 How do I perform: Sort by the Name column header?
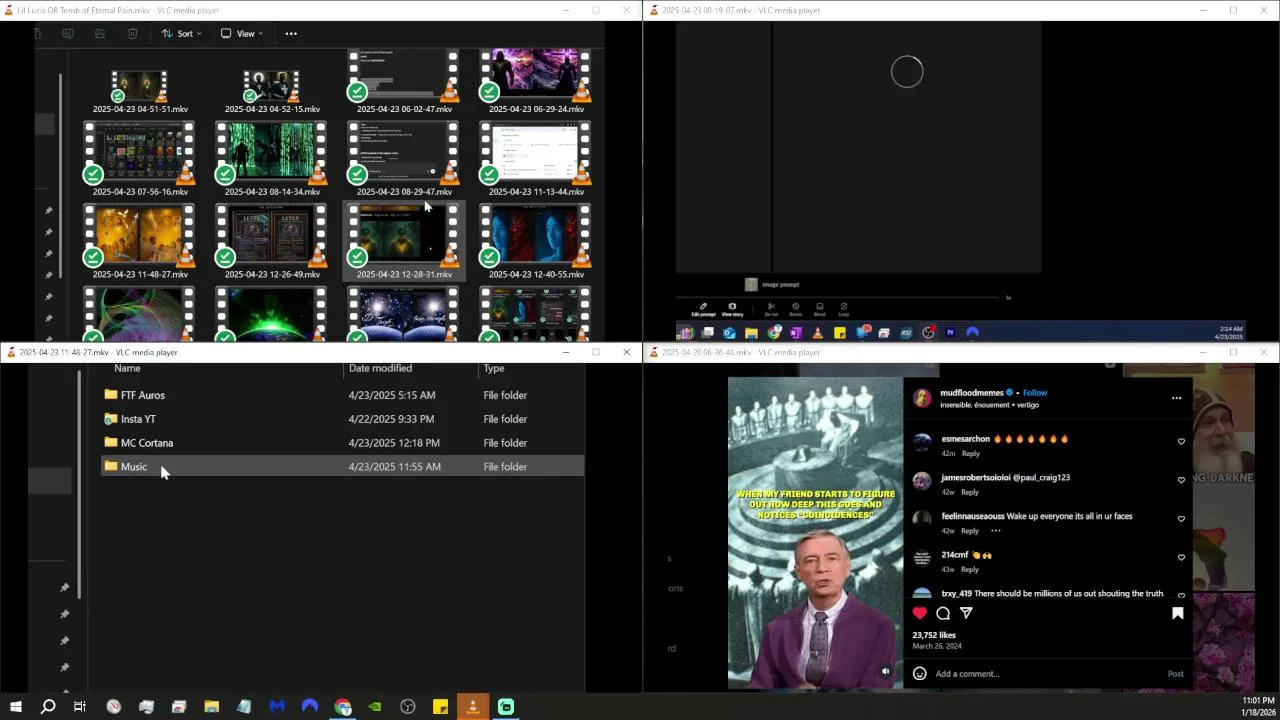click(127, 368)
